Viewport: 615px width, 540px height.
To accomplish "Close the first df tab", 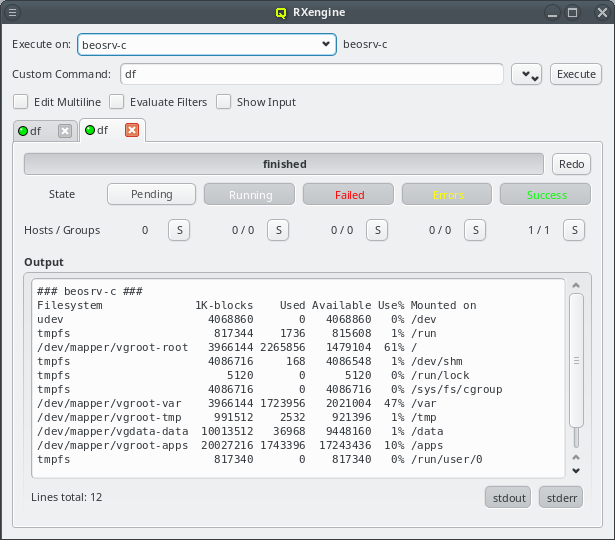I will coord(65,131).
